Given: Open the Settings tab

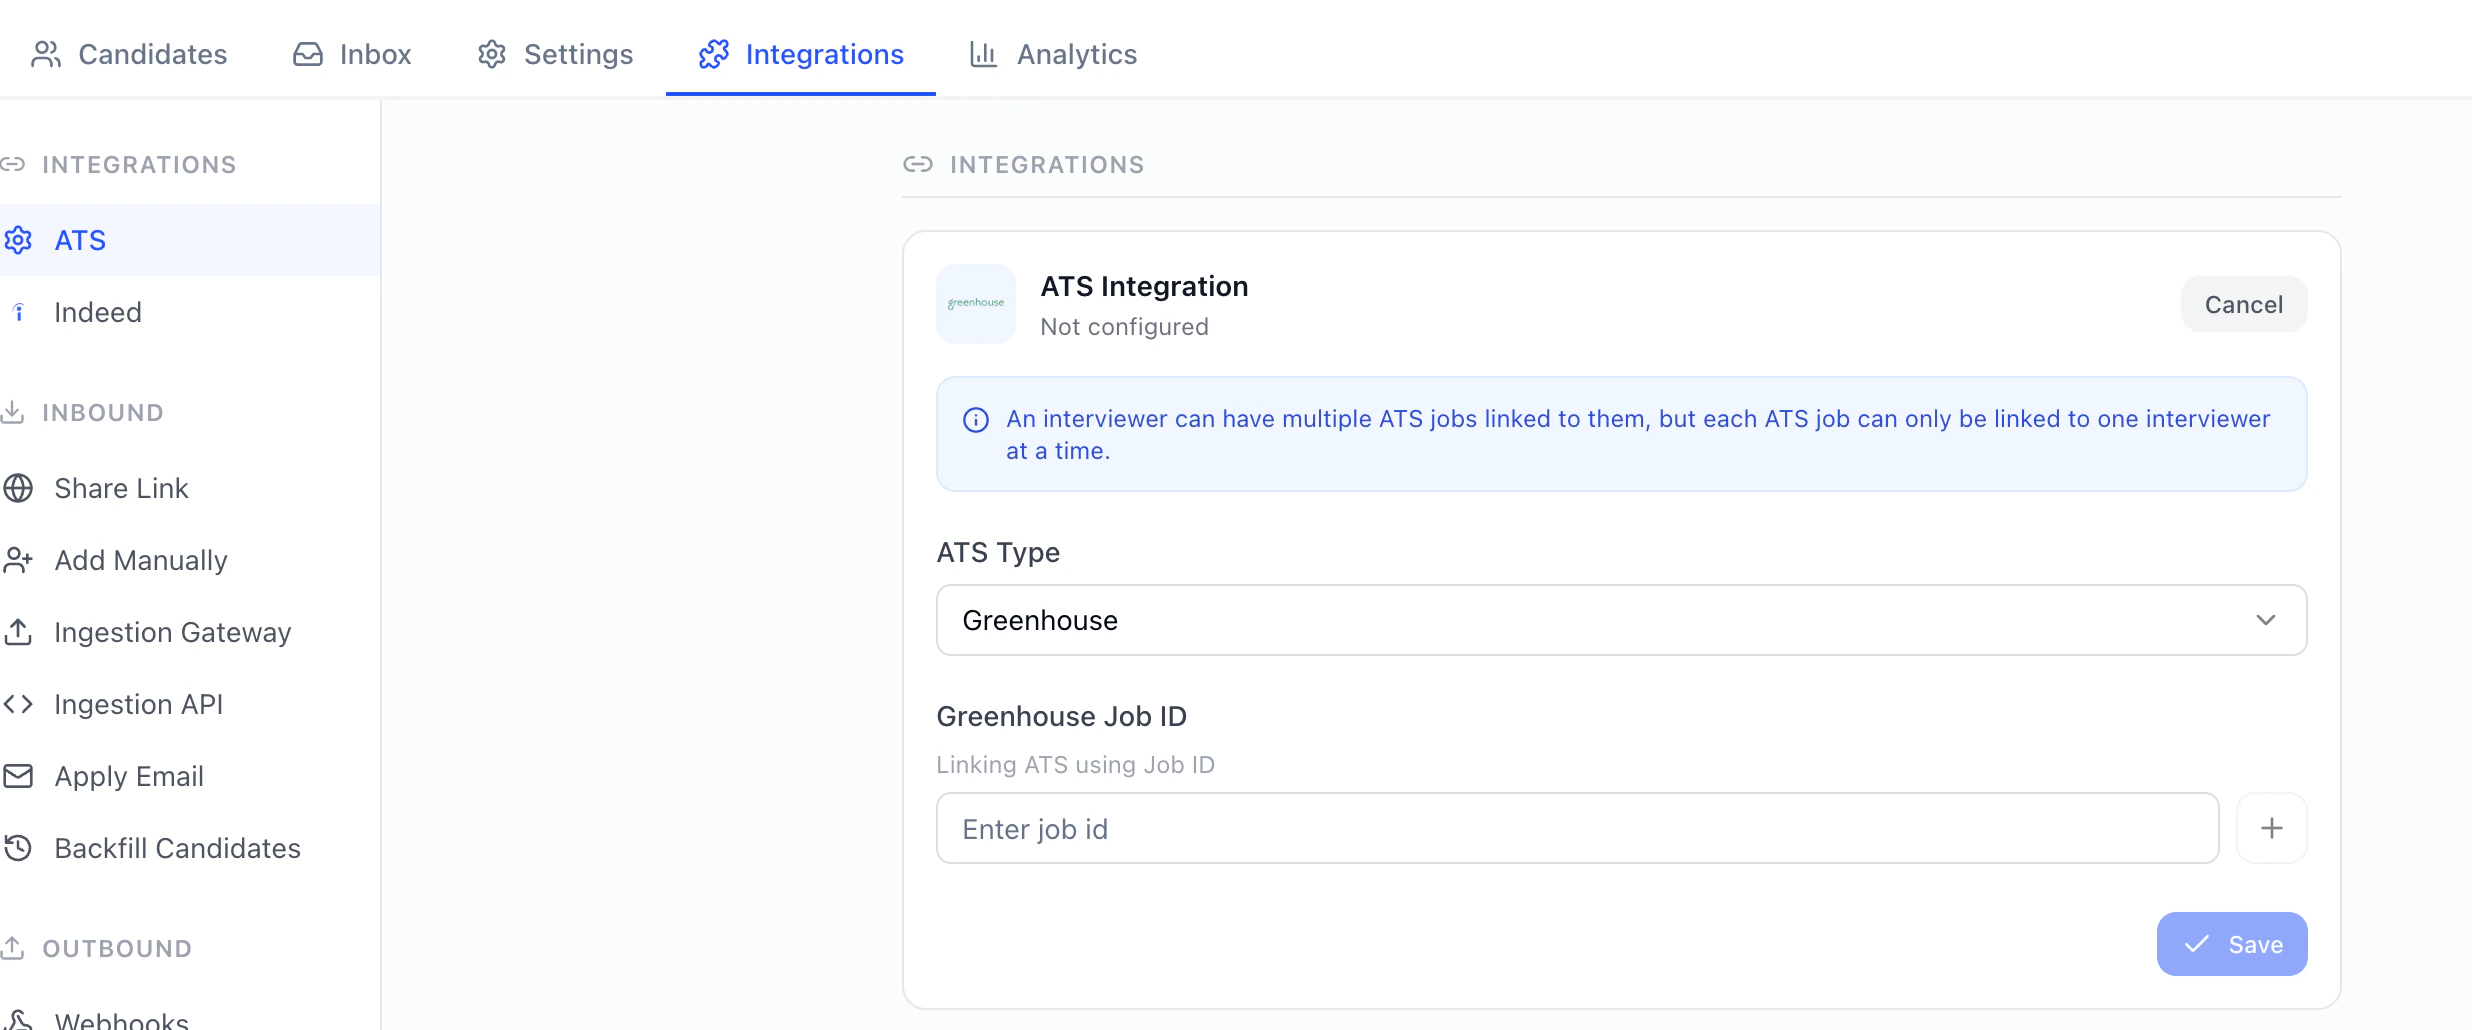Looking at the screenshot, I should click(x=555, y=54).
